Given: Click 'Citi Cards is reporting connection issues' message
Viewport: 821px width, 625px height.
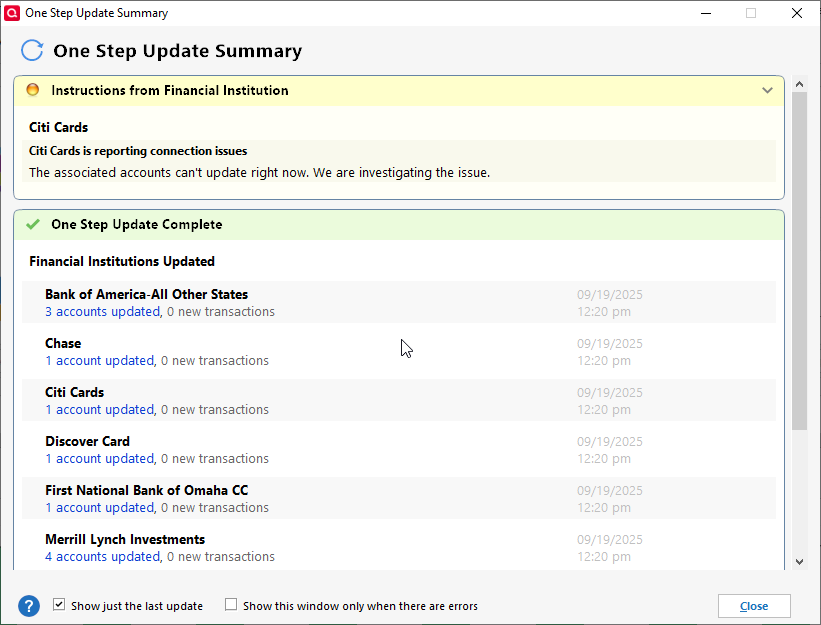Looking at the screenshot, I should (x=138, y=151).
